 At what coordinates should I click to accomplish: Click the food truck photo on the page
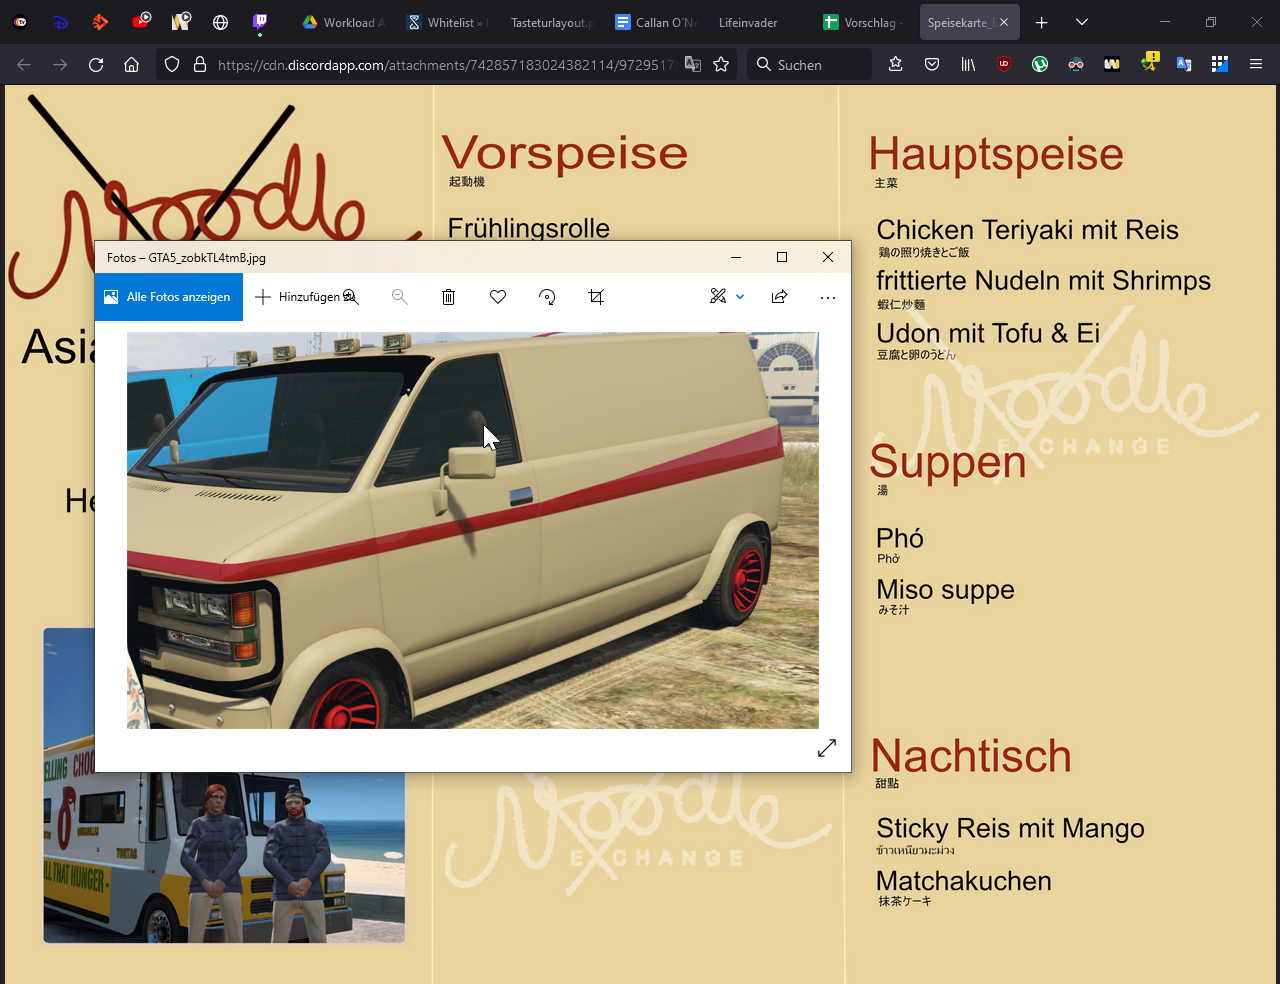224,858
